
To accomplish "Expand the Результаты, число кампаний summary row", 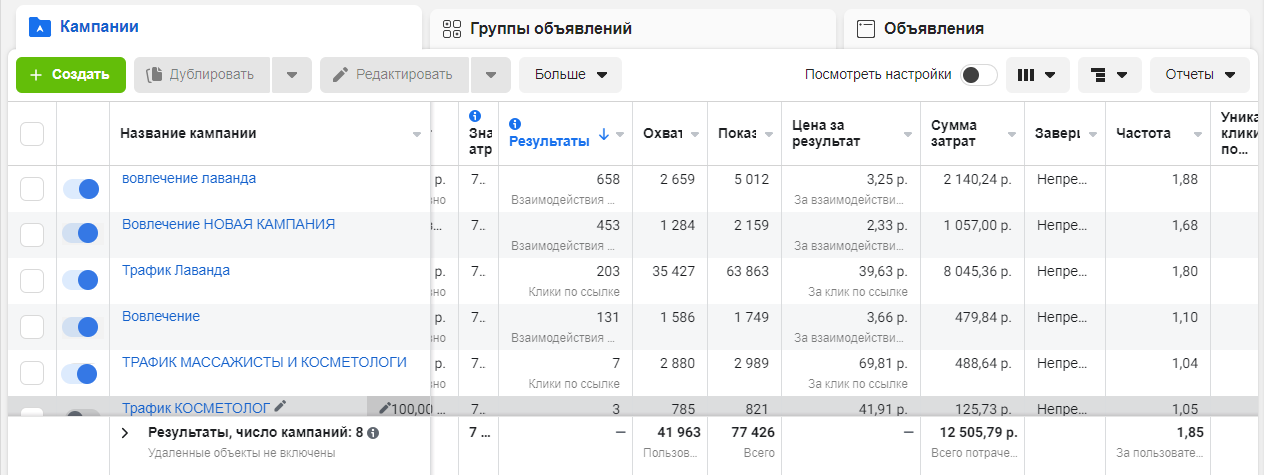I will (125, 433).
